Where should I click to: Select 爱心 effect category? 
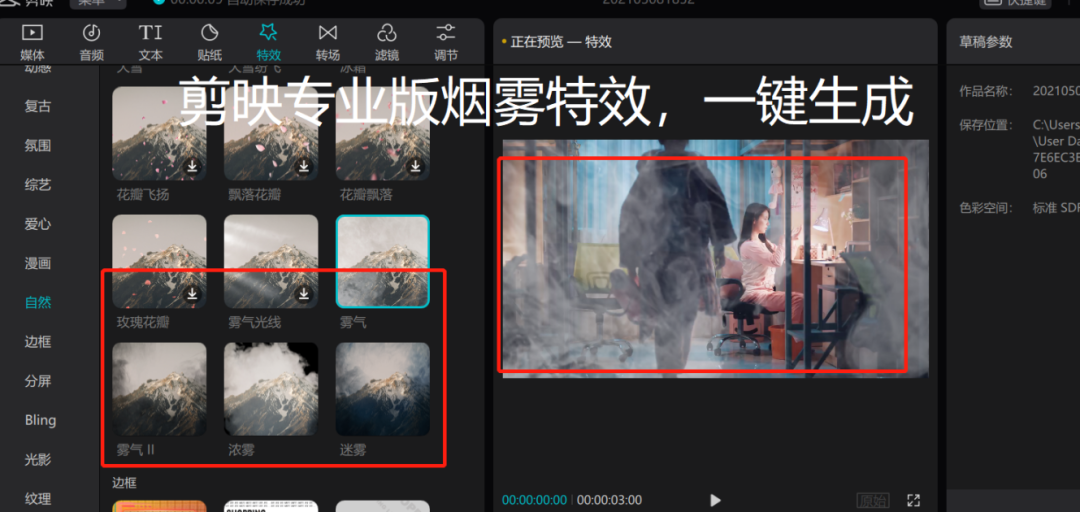38,224
